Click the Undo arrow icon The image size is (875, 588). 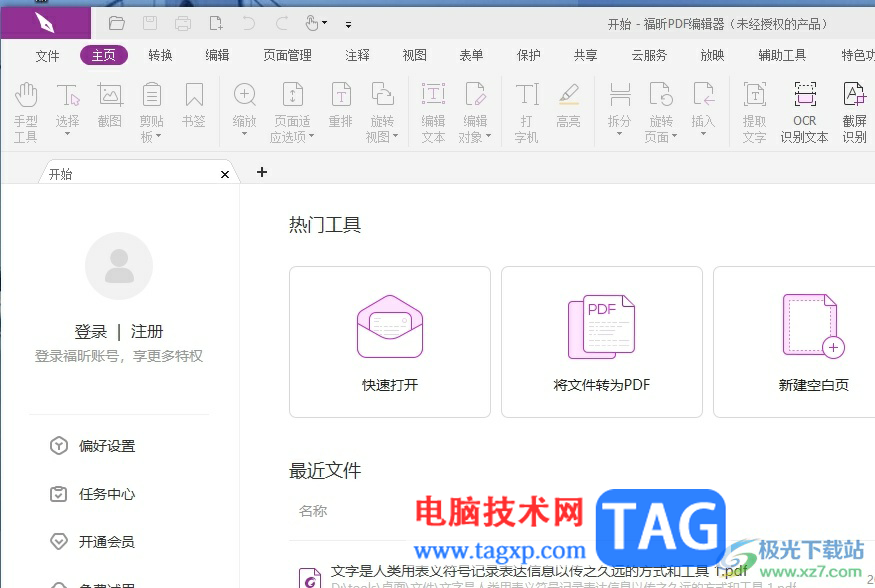(249, 23)
